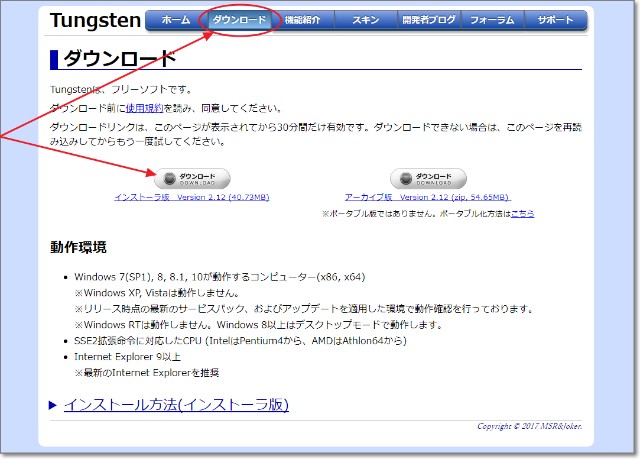Click the 動作環境 section heading
Image resolution: width=640 pixels, height=459 pixels.
coord(78,247)
